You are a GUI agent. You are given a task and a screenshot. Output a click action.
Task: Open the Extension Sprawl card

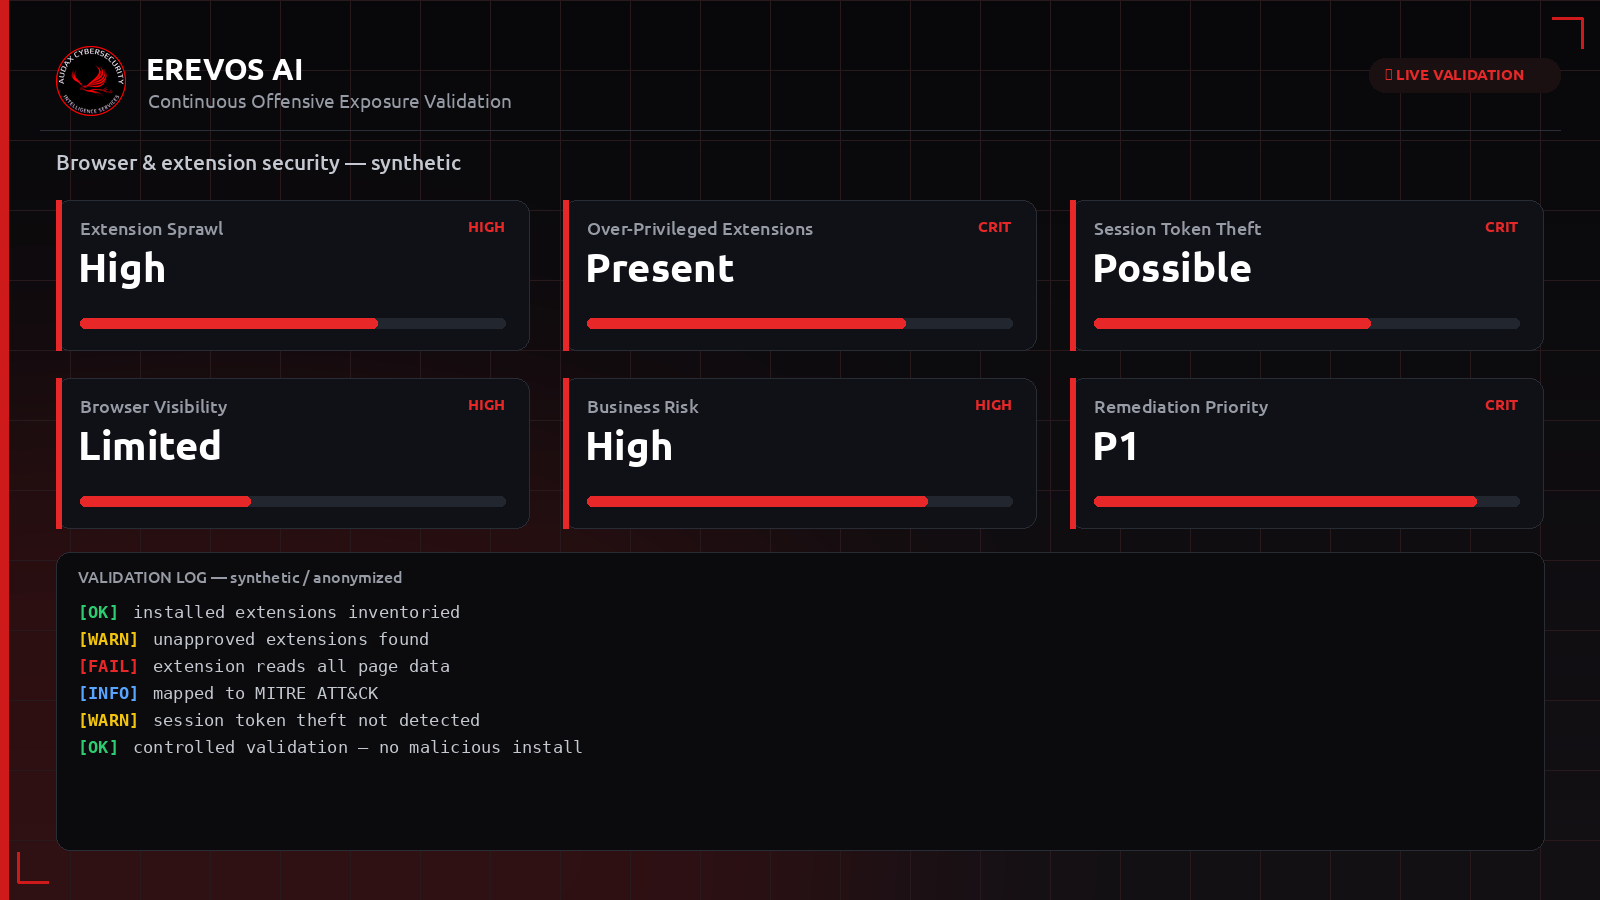[x=293, y=275]
